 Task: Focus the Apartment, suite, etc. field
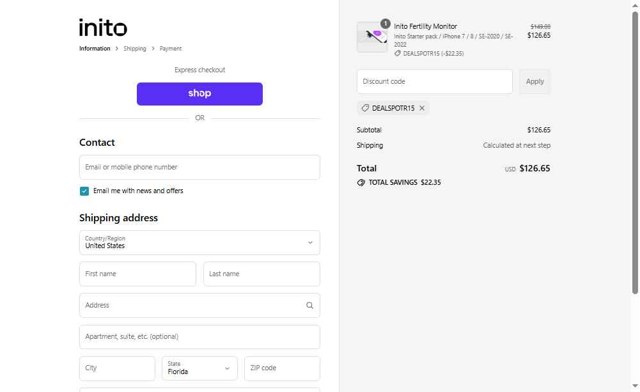(200, 337)
